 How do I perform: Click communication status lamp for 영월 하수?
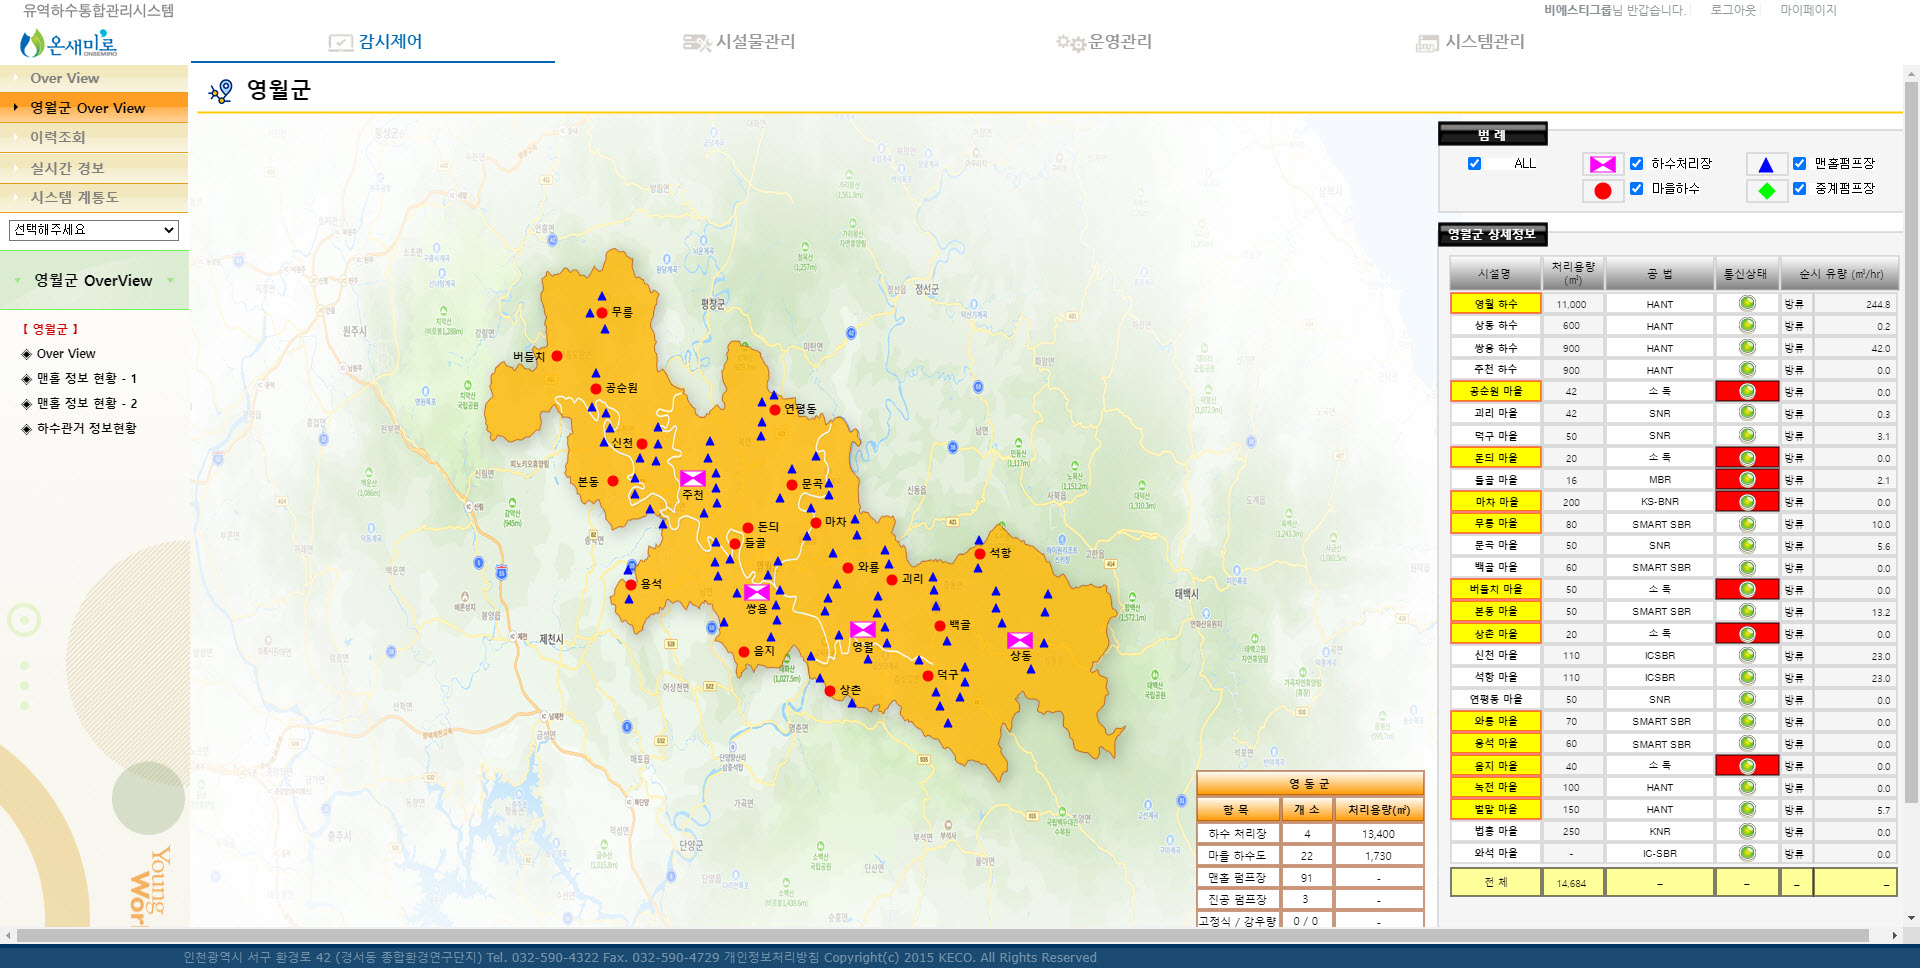click(1747, 303)
